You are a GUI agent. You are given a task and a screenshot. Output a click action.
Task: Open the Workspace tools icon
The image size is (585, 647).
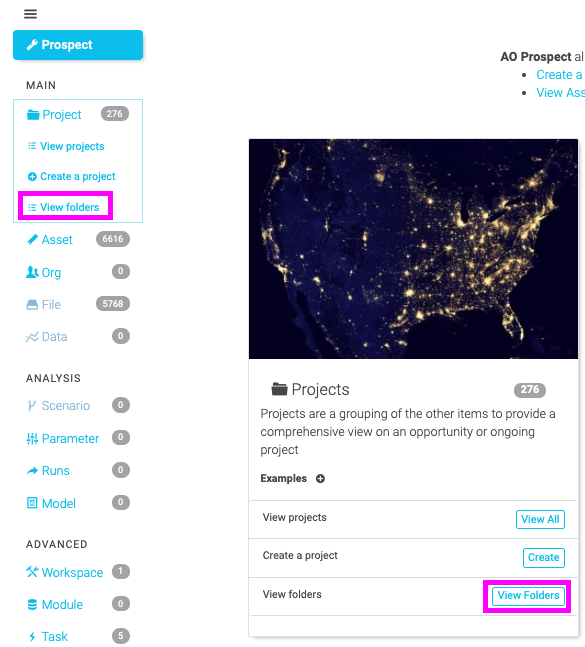click(32, 572)
